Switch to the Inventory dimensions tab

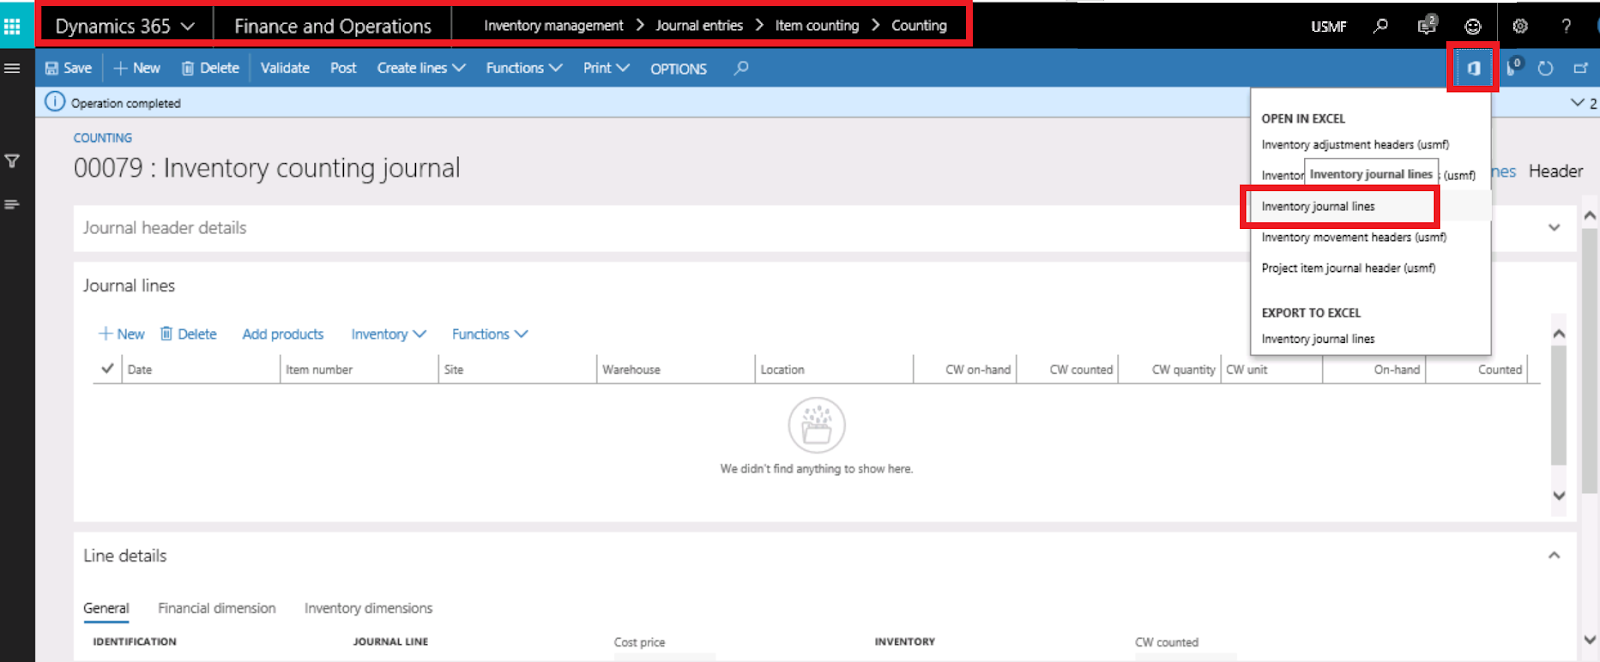tap(368, 608)
